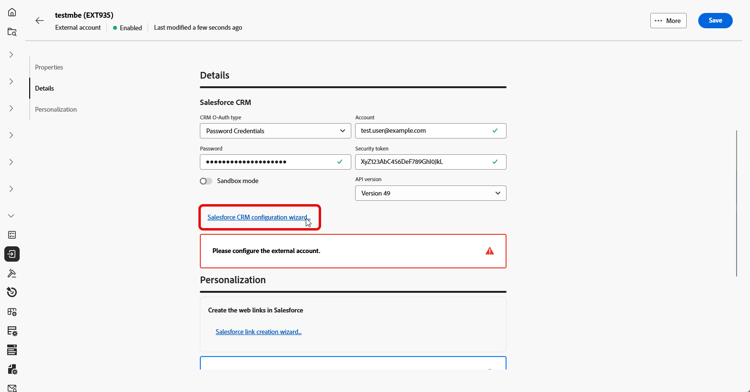Open the More options button
This screenshot has width=750, height=392.
coord(668,21)
